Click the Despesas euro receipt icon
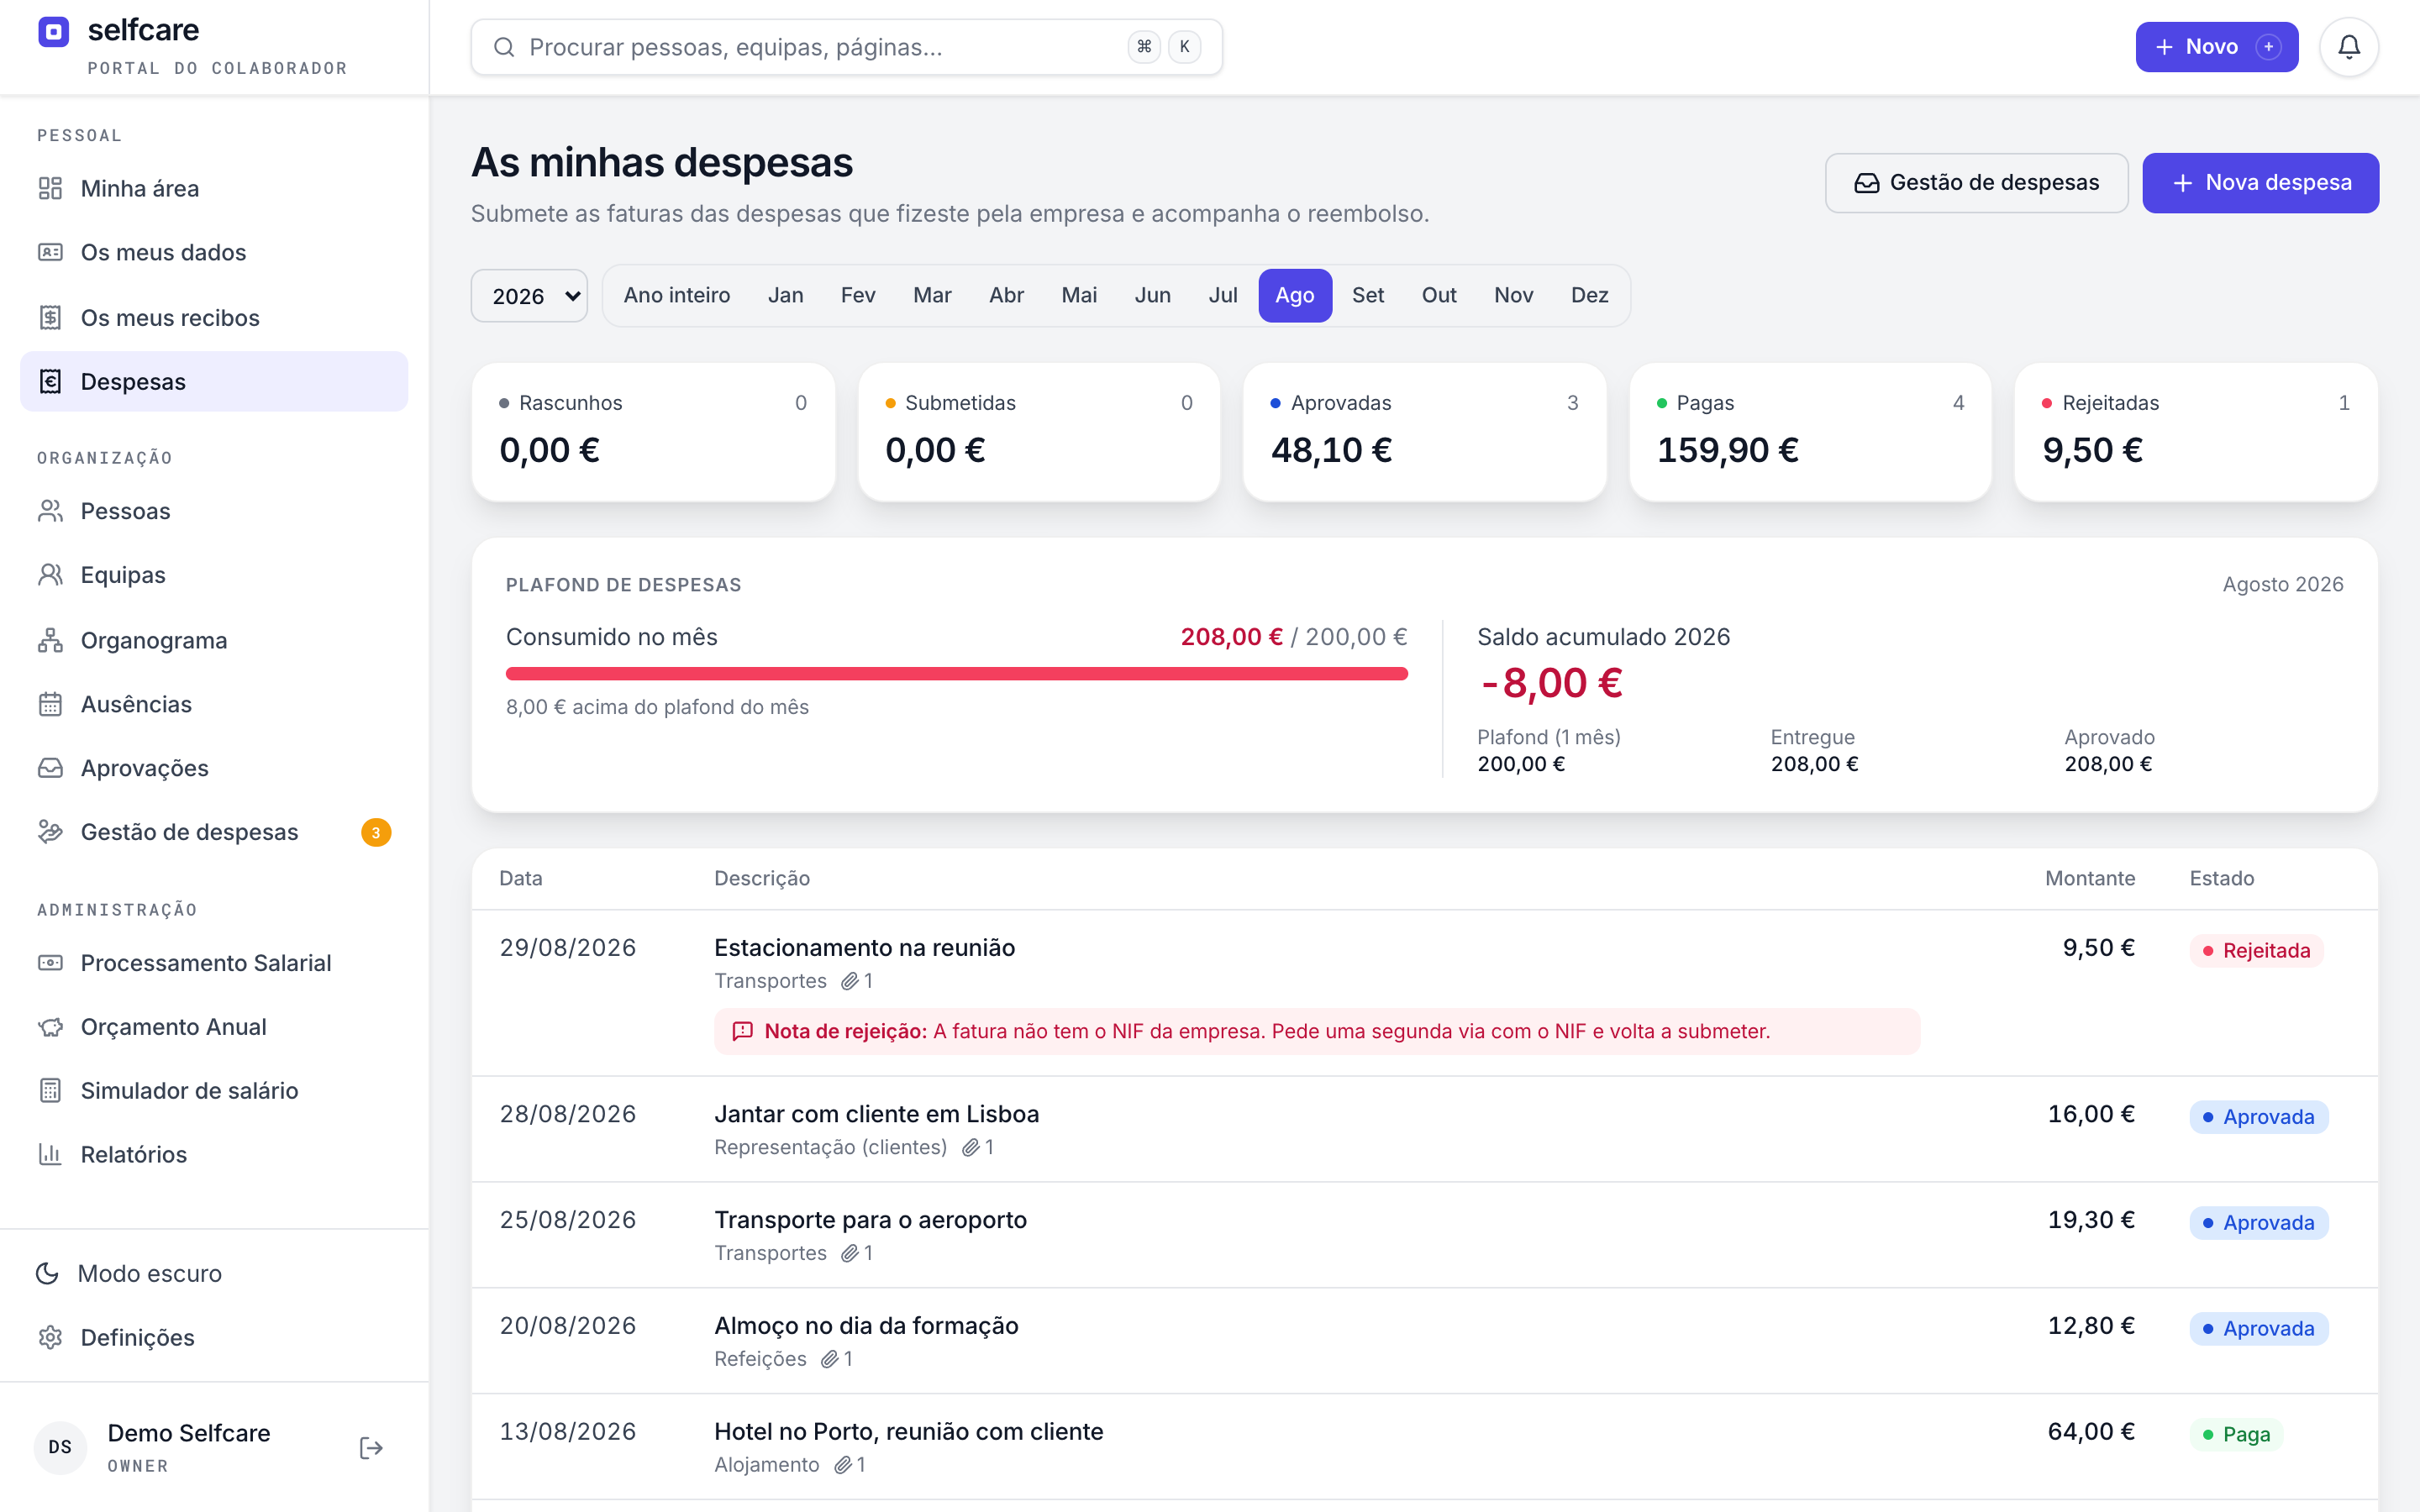2420x1512 pixels. (50, 381)
